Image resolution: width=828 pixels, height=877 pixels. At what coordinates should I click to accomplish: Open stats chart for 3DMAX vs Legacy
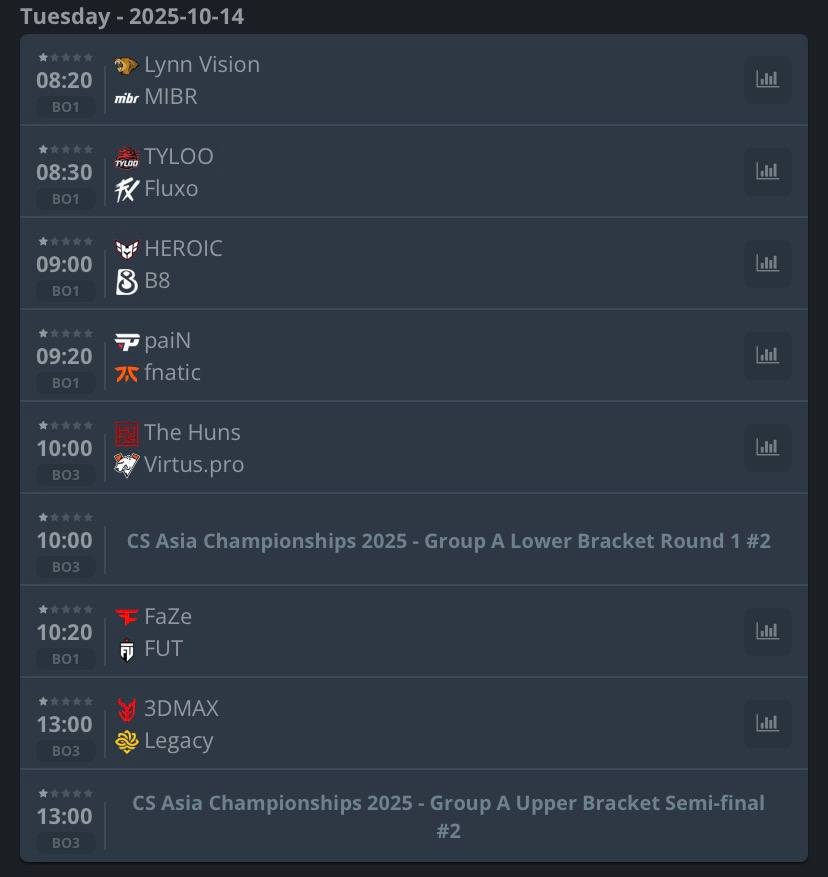point(767,724)
